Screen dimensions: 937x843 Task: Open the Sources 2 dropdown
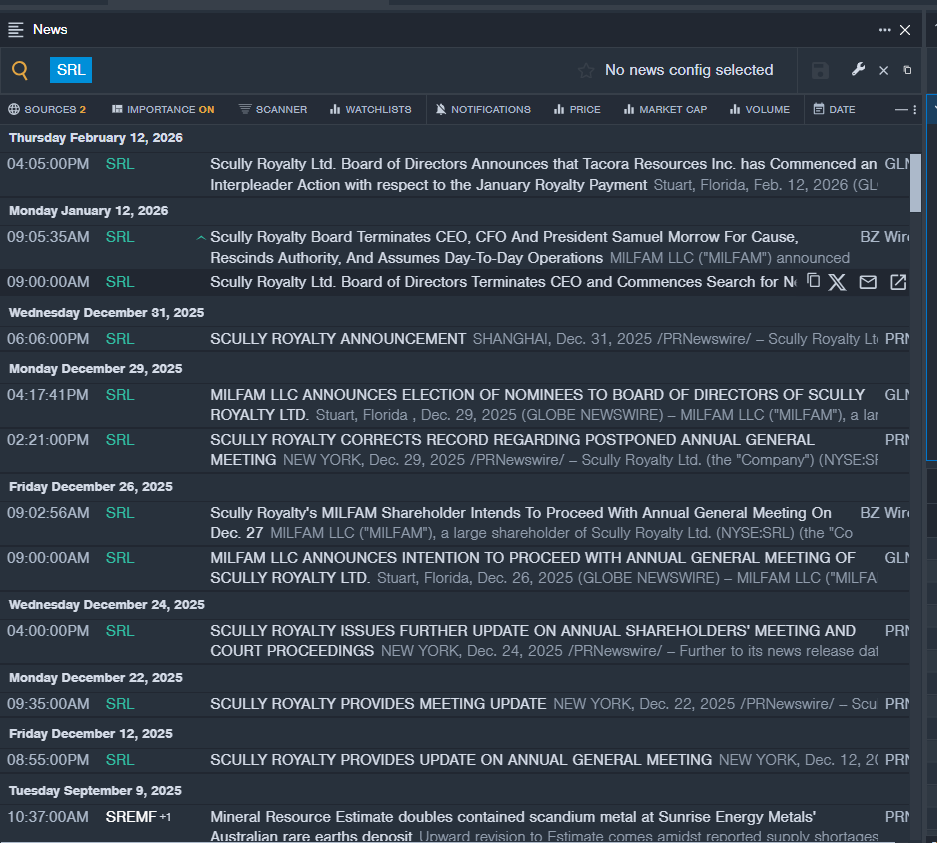click(x=47, y=109)
